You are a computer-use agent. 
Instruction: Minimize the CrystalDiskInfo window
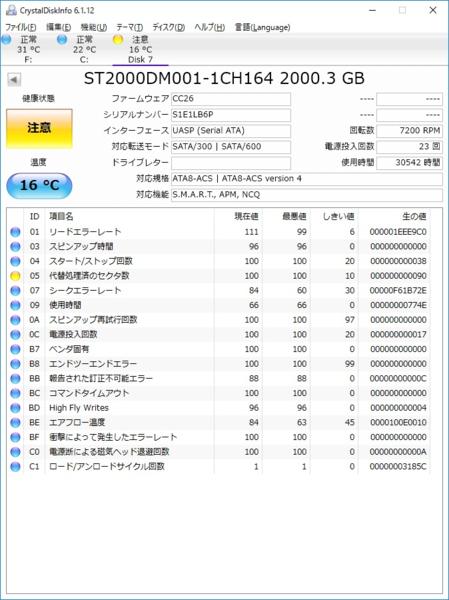pyautogui.click(x=372, y=10)
